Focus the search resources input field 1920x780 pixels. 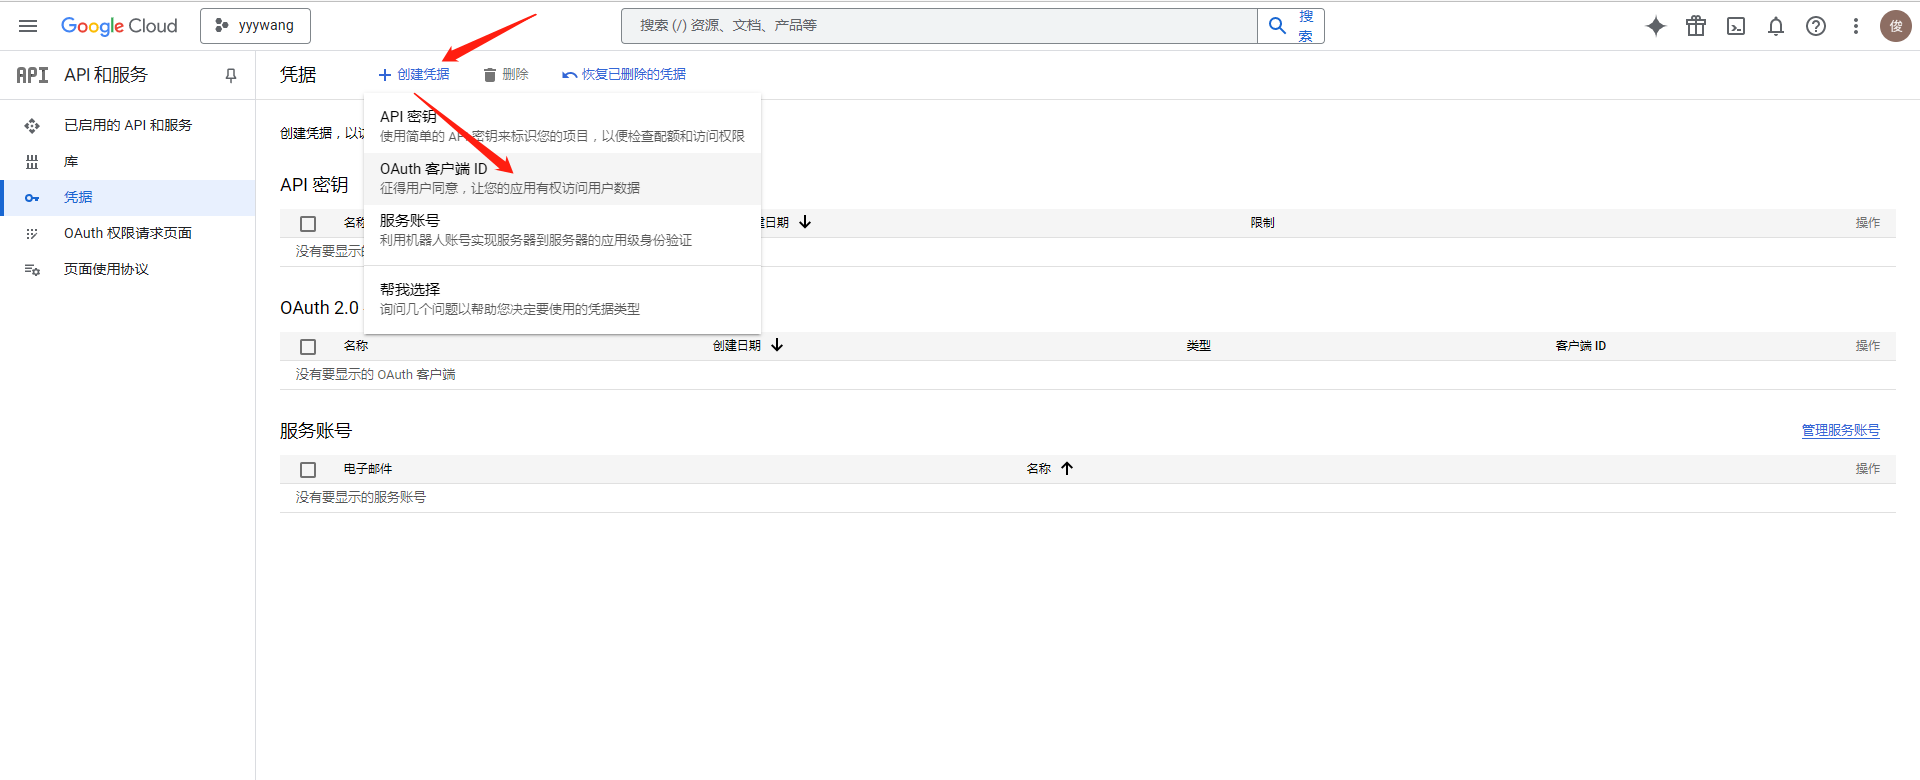938,26
